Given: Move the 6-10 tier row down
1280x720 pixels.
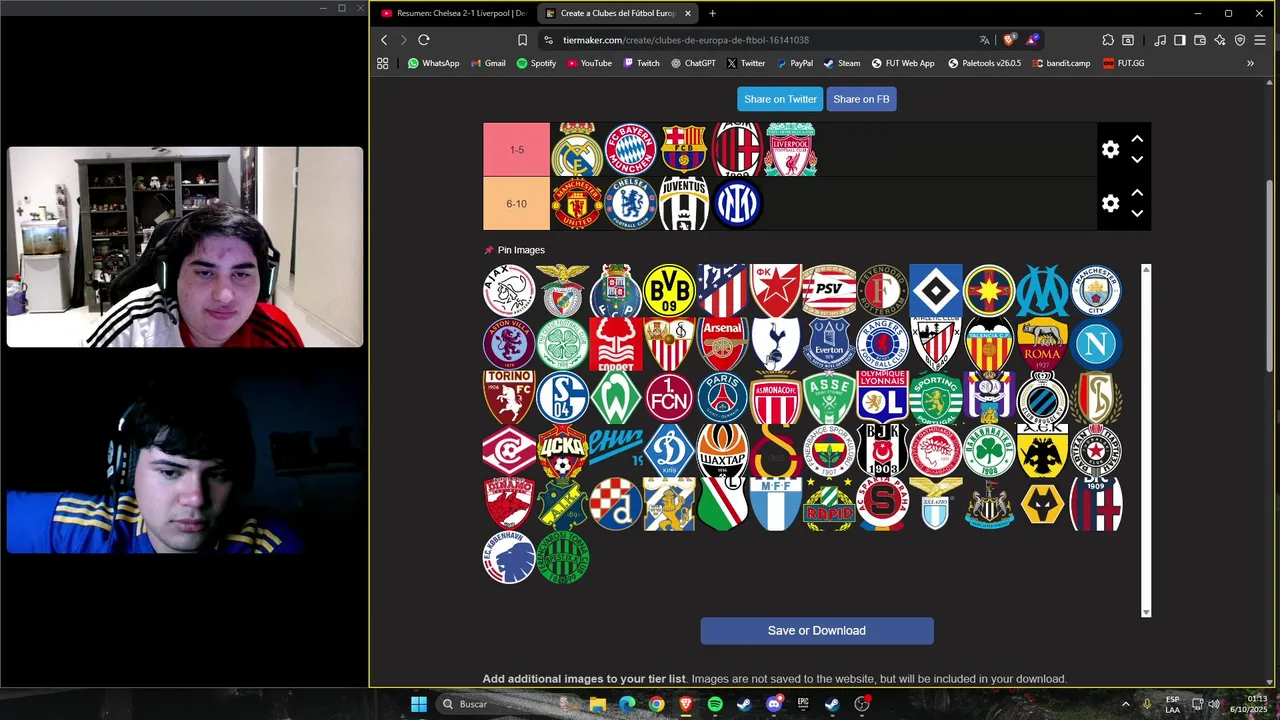Looking at the screenshot, I should (x=1137, y=213).
